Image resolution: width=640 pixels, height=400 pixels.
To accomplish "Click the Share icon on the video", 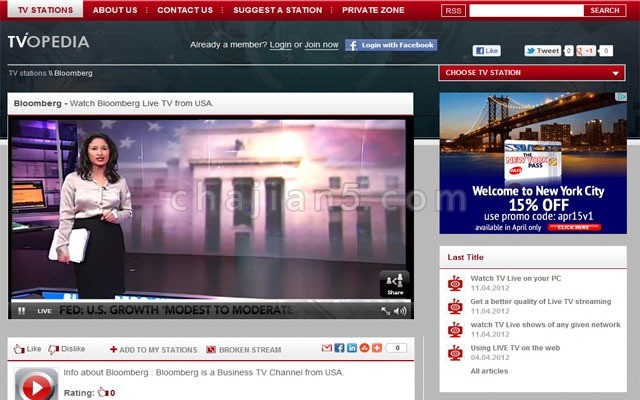I will click(394, 284).
